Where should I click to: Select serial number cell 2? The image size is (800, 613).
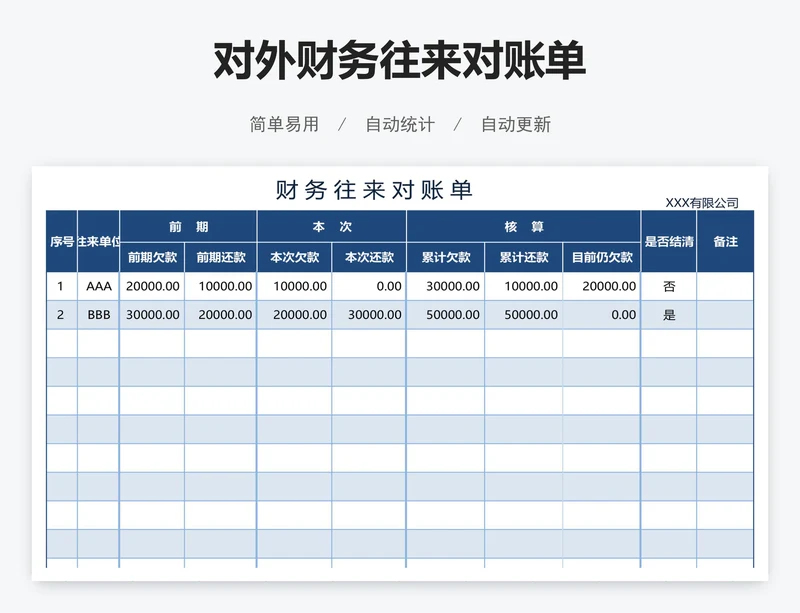(x=62, y=315)
